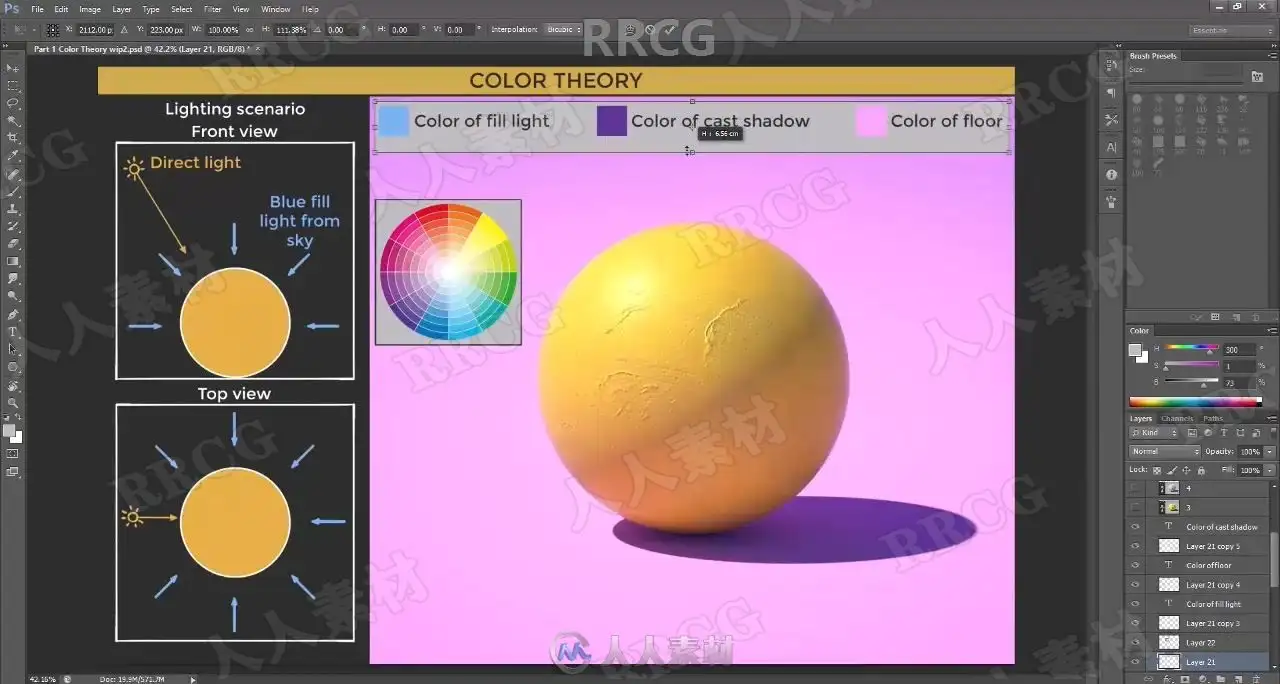Select the Path Selection tool
1280x684 pixels.
click(x=13, y=349)
